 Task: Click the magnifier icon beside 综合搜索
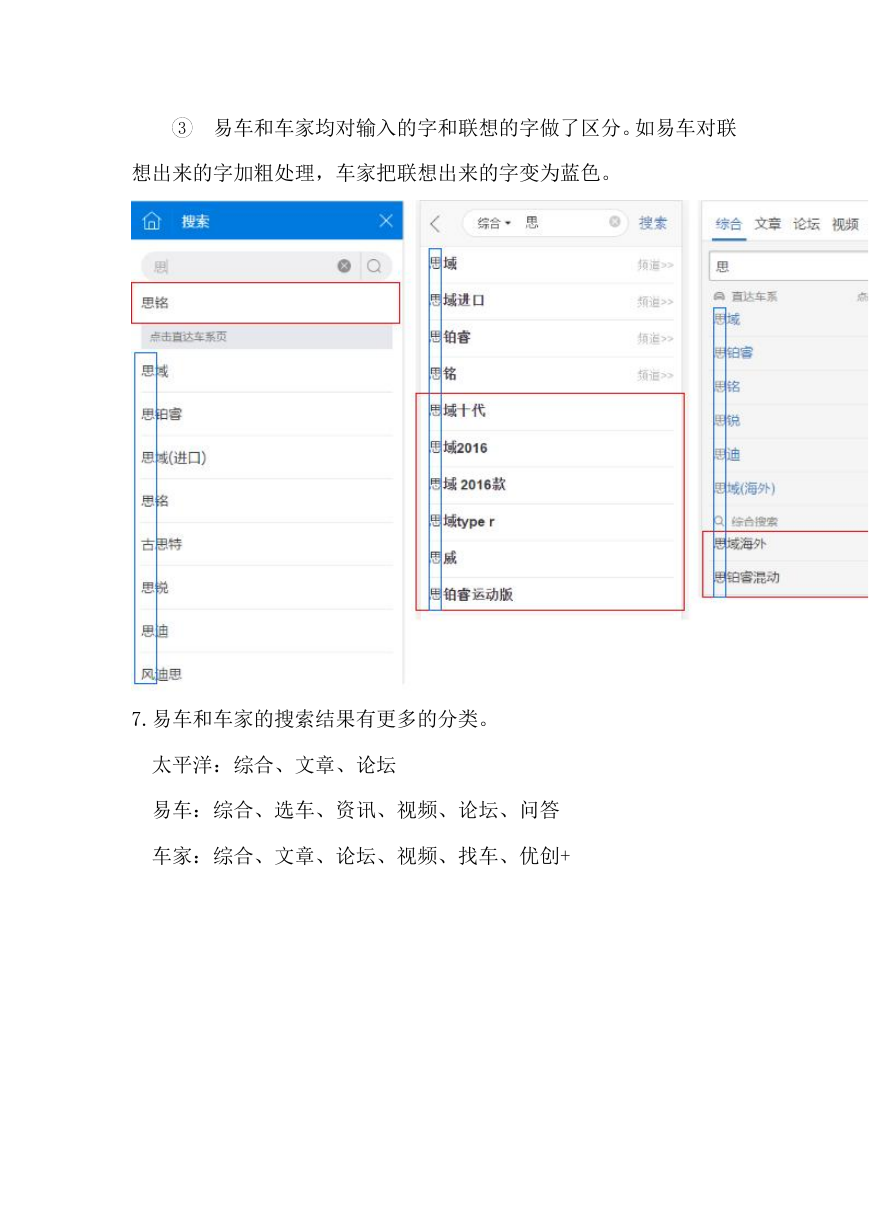tap(719, 521)
